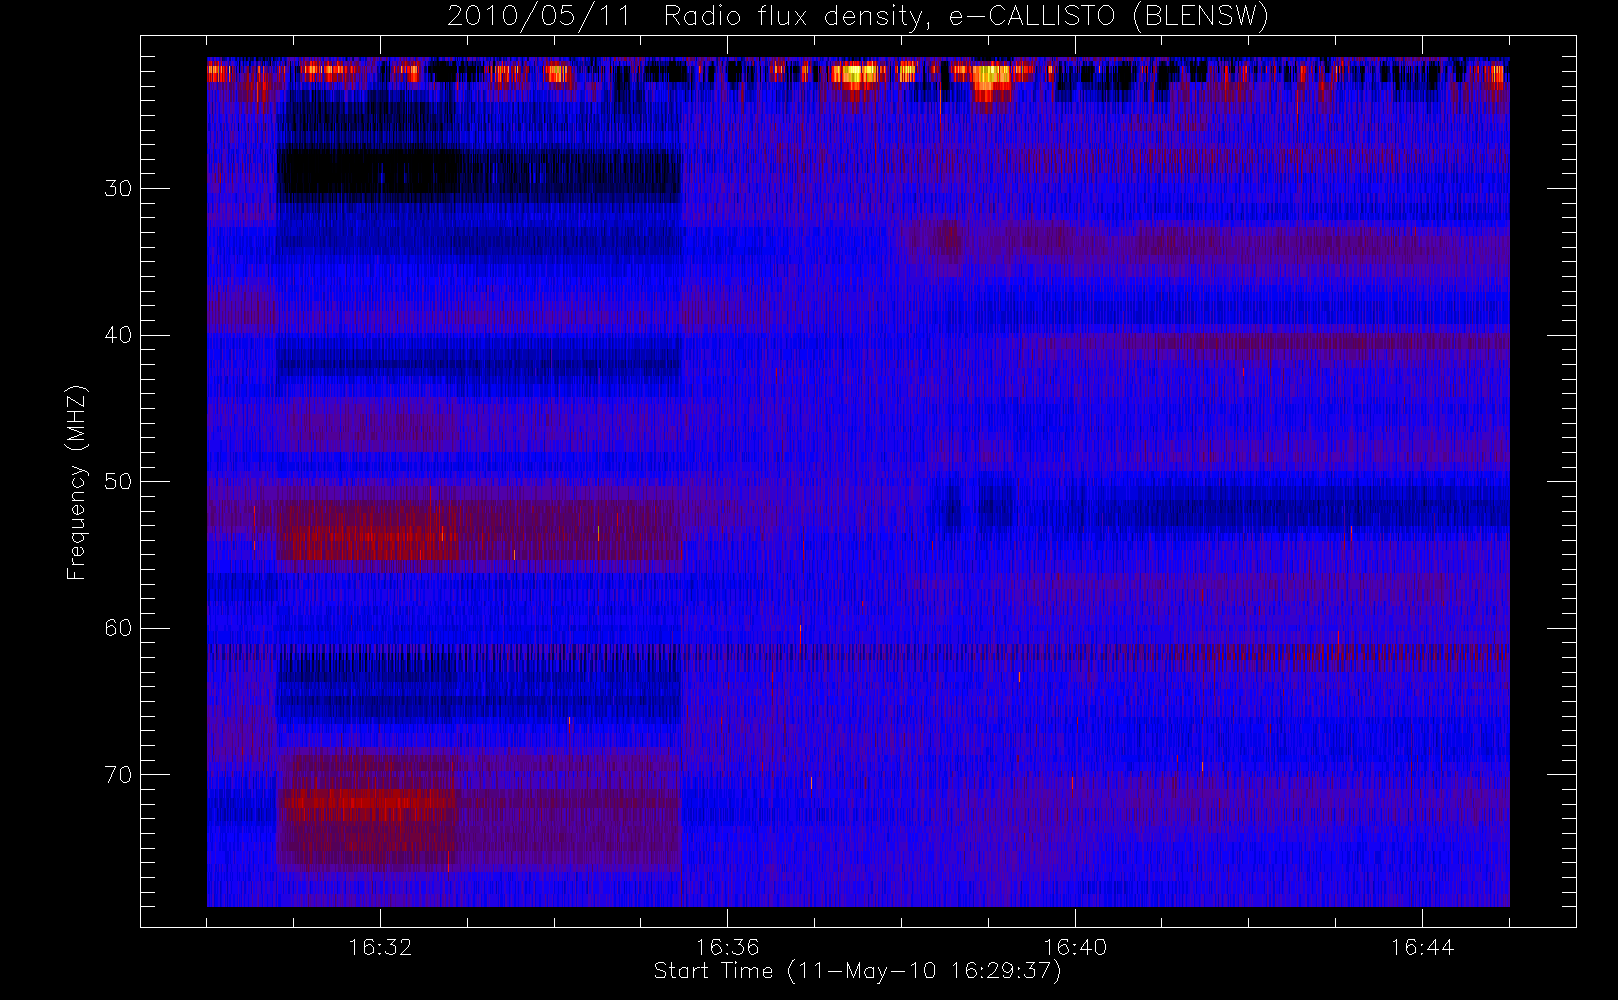
Task: Click the 60 MHz frequency tick label
Action: (x=118, y=628)
